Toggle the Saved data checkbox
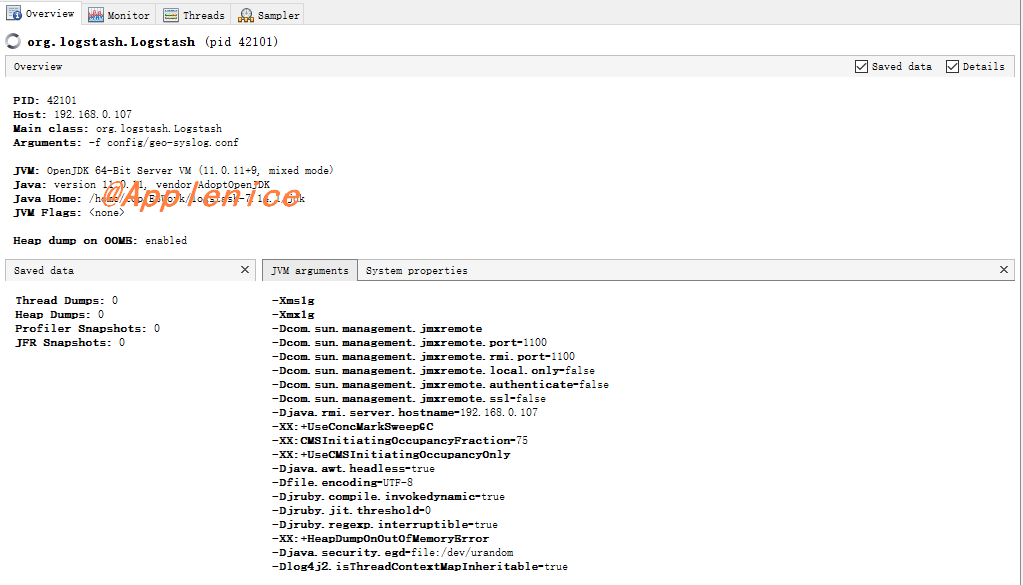1023x585 pixels. 861,67
